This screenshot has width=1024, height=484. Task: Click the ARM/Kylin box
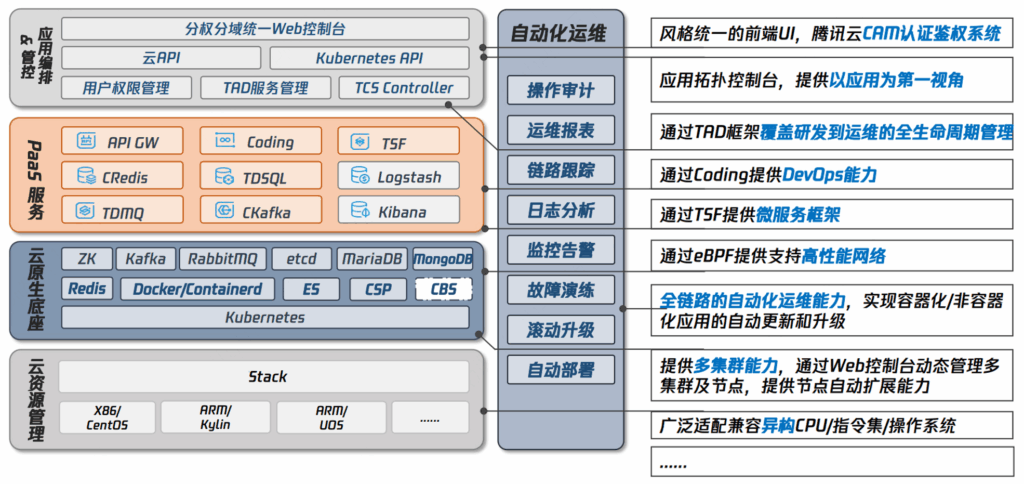[216, 417]
